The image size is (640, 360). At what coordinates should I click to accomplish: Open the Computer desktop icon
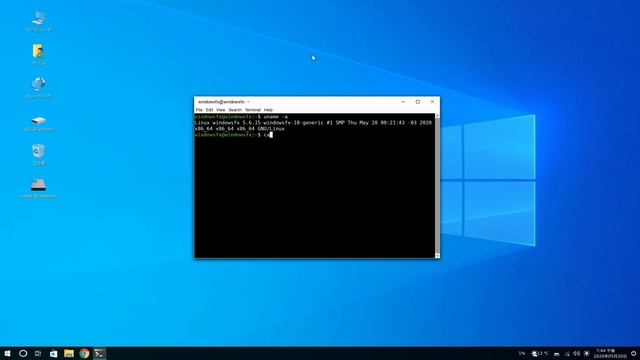(38, 21)
